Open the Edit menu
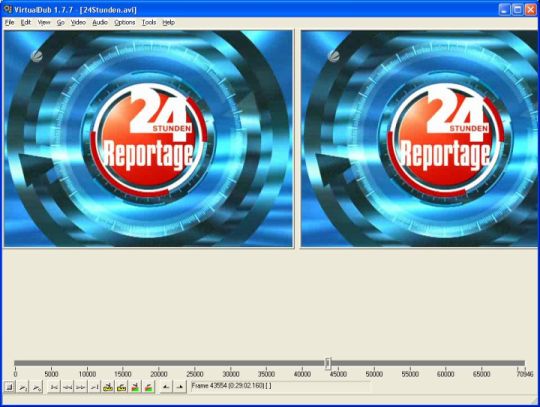 click(x=26, y=22)
